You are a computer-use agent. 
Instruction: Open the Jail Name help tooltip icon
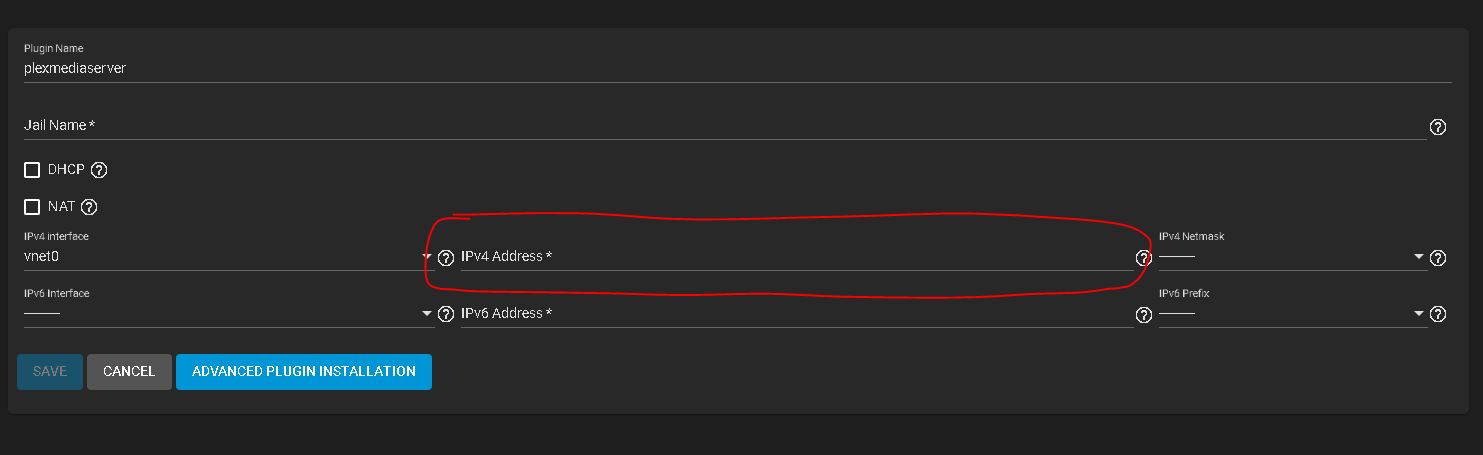pyautogui.click(x=1438, y=127)
